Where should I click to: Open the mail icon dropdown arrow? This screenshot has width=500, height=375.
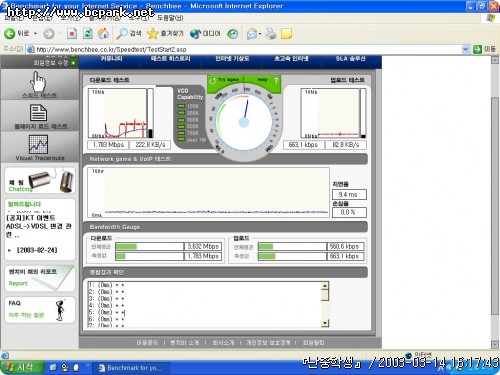(260, 34)
